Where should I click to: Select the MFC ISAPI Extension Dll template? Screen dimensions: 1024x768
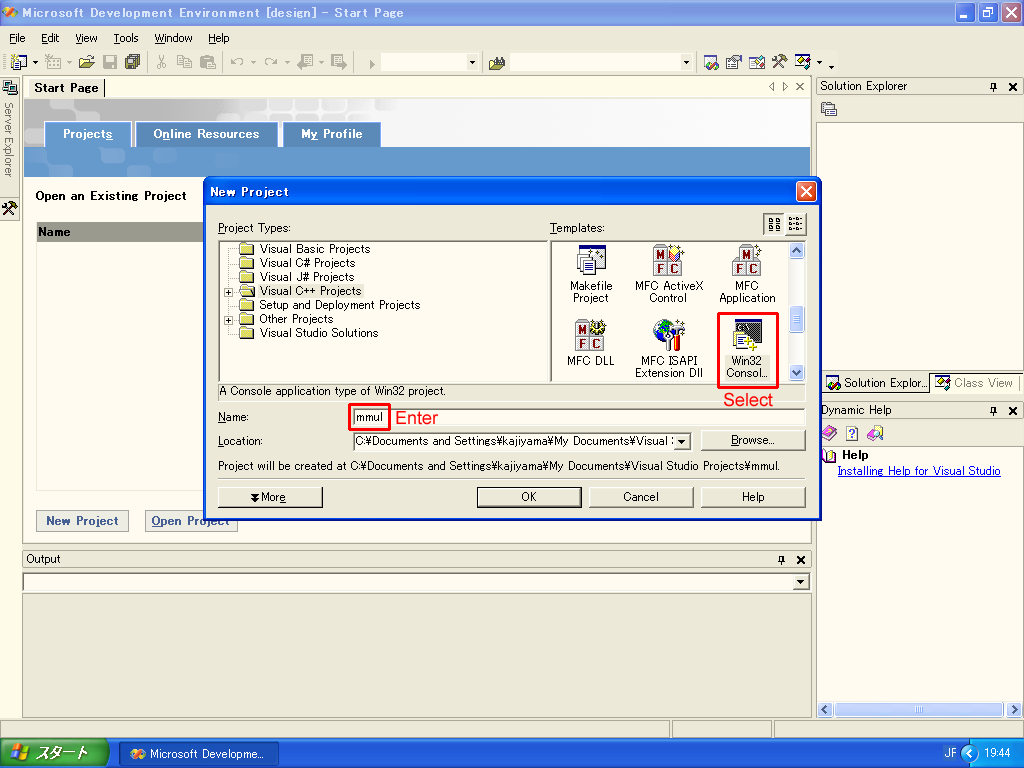click(669, 349)
